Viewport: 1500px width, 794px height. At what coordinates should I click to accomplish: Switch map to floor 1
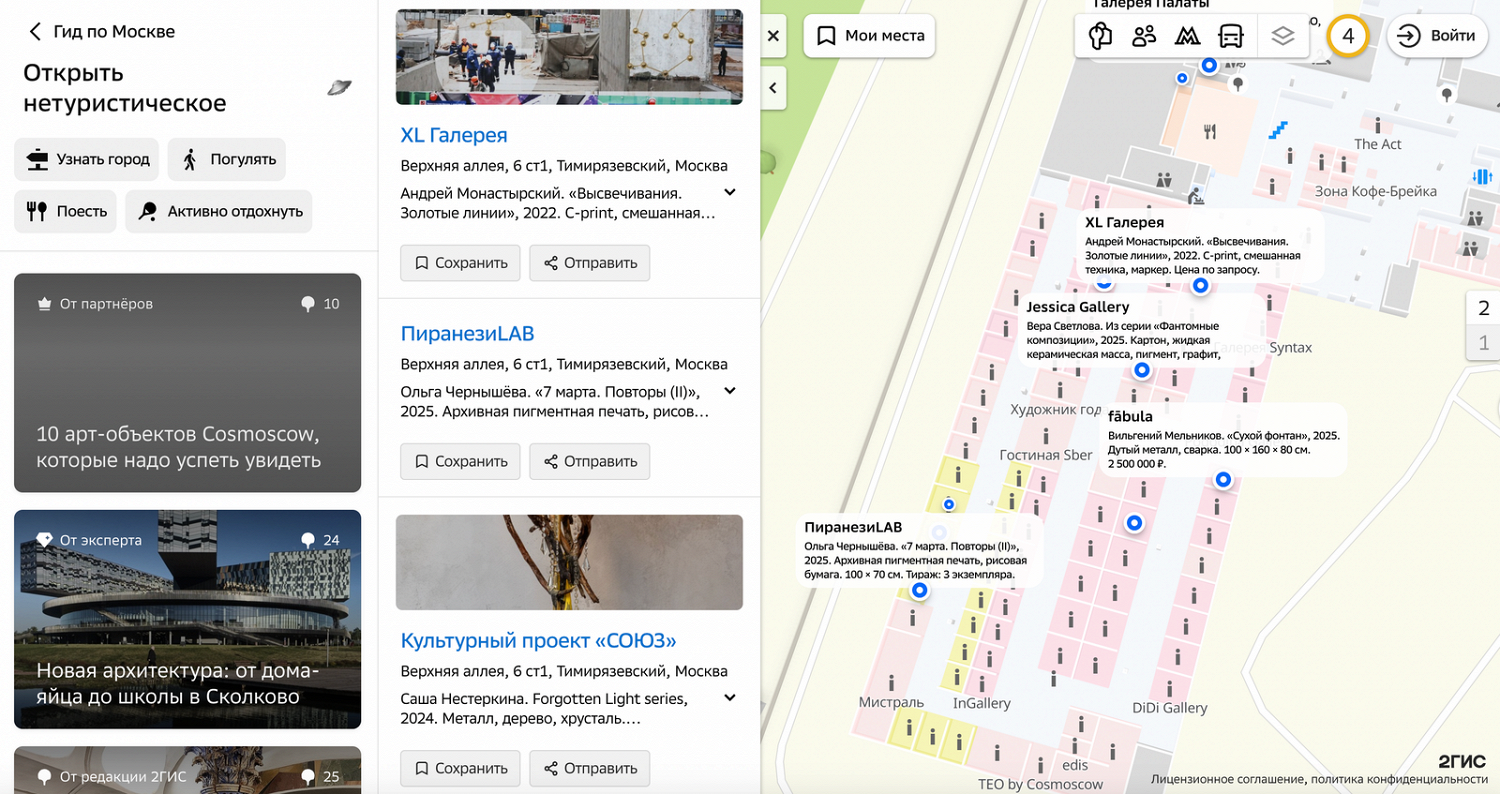(1483, 343)
